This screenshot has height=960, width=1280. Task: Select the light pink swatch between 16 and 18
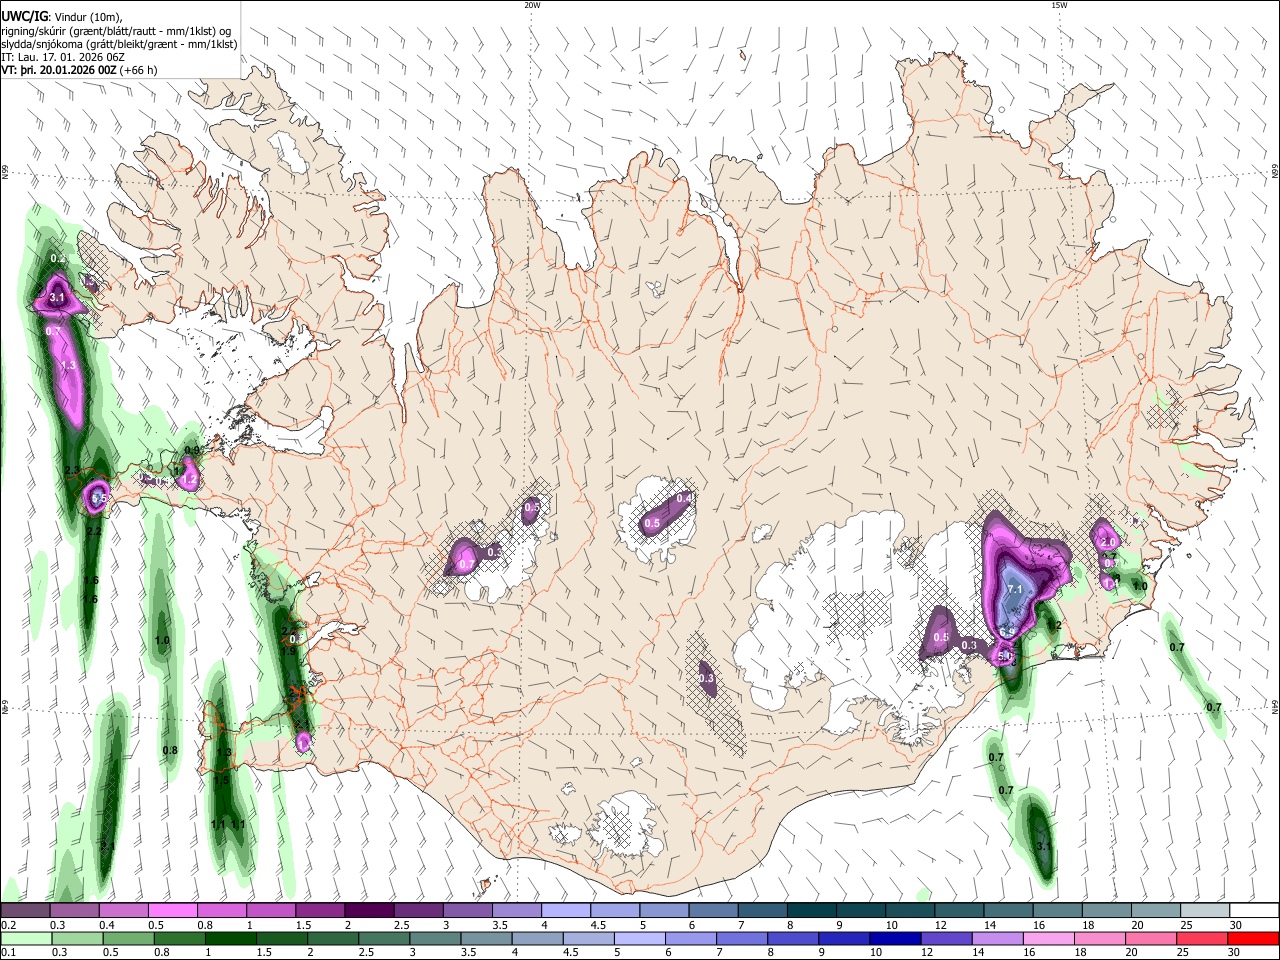tap(1047, 938)
